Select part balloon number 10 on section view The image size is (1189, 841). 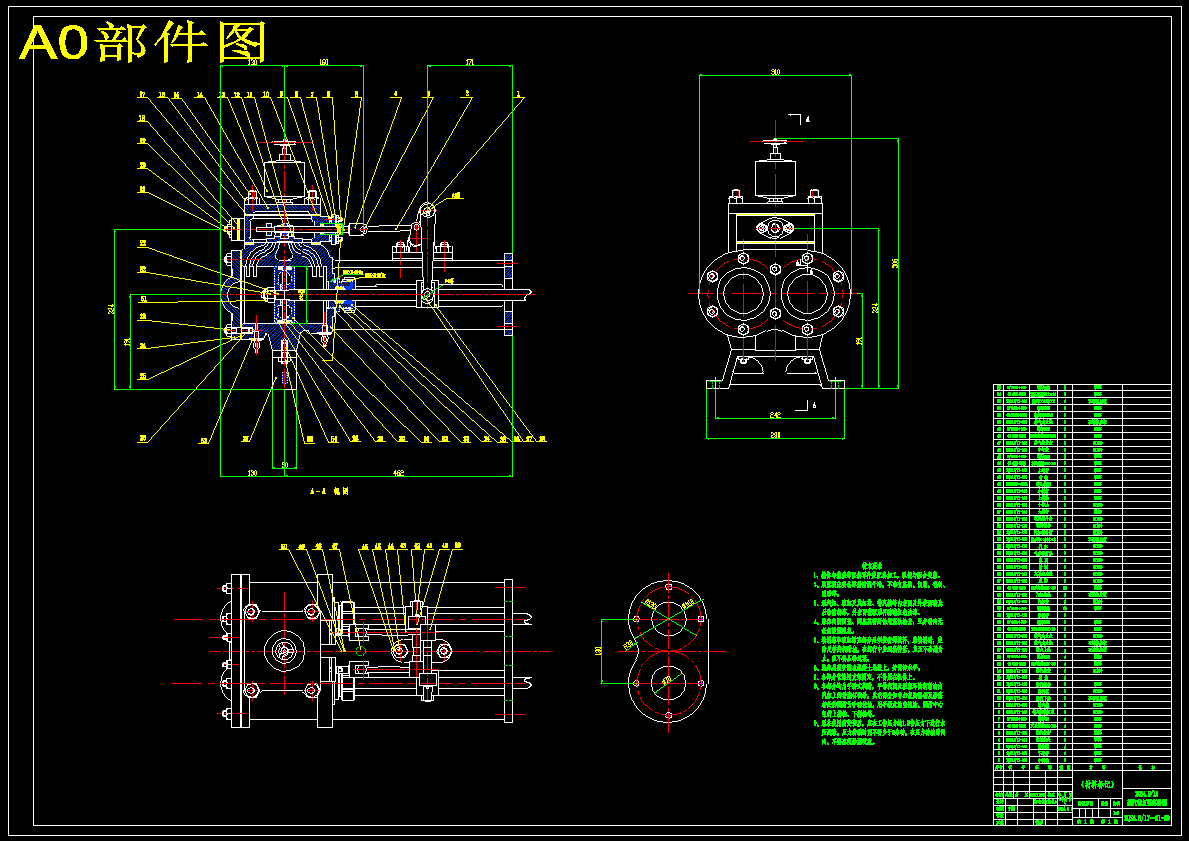266,95
